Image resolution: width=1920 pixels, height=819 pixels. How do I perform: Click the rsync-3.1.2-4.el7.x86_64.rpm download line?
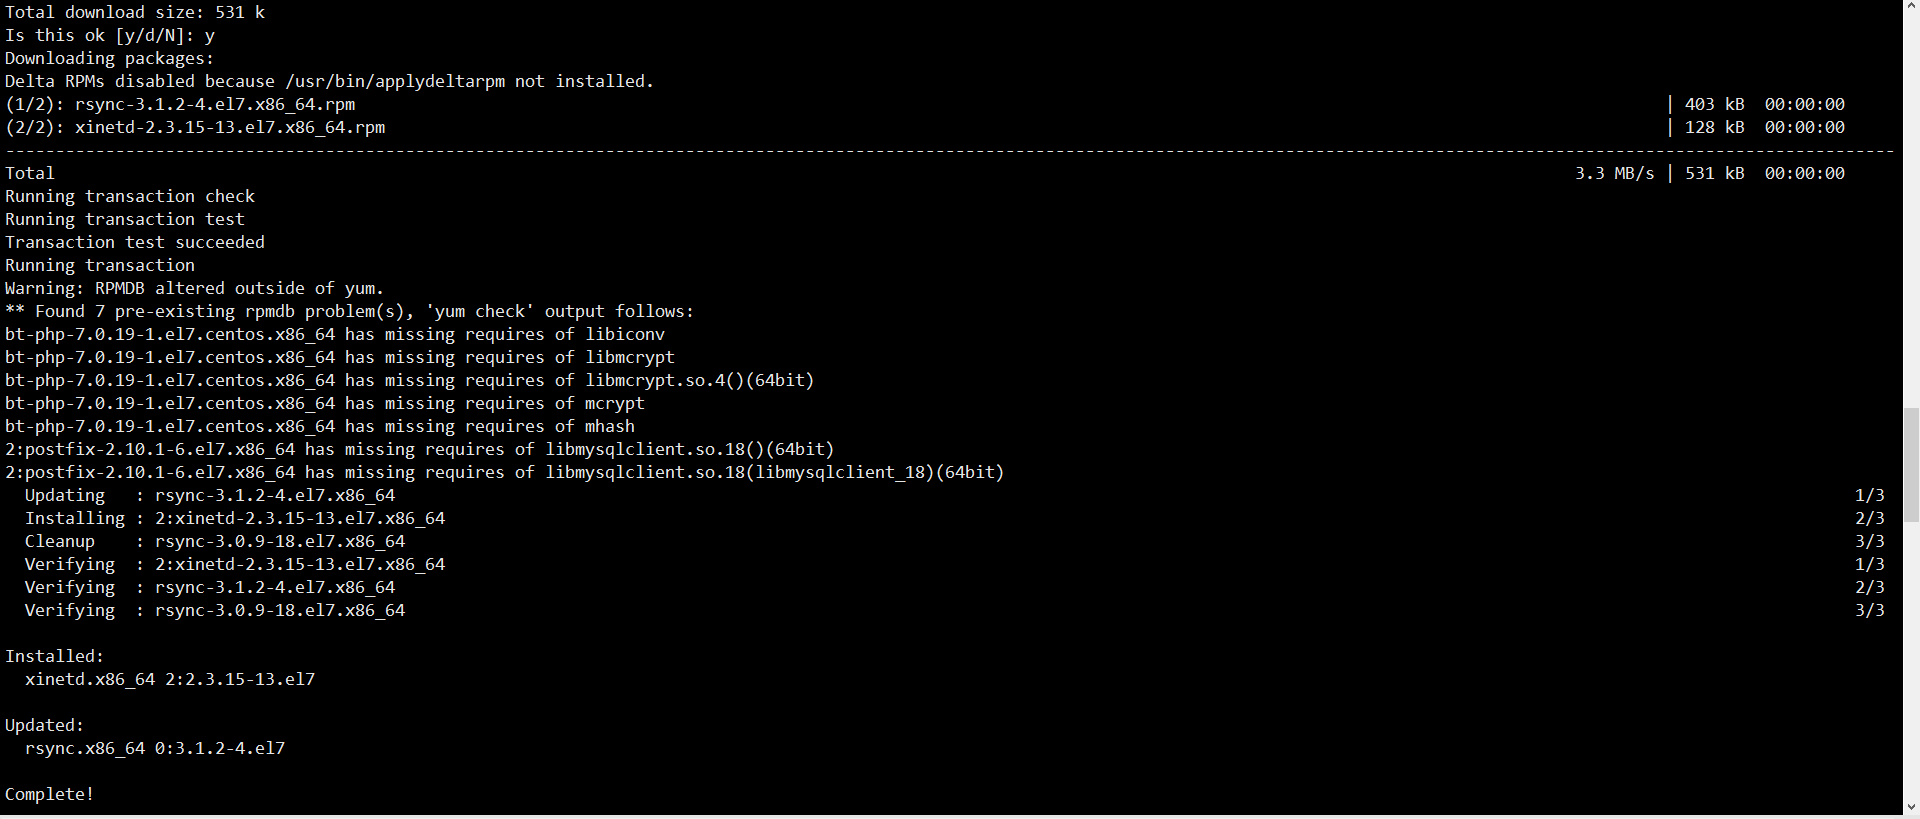(215, 104)
